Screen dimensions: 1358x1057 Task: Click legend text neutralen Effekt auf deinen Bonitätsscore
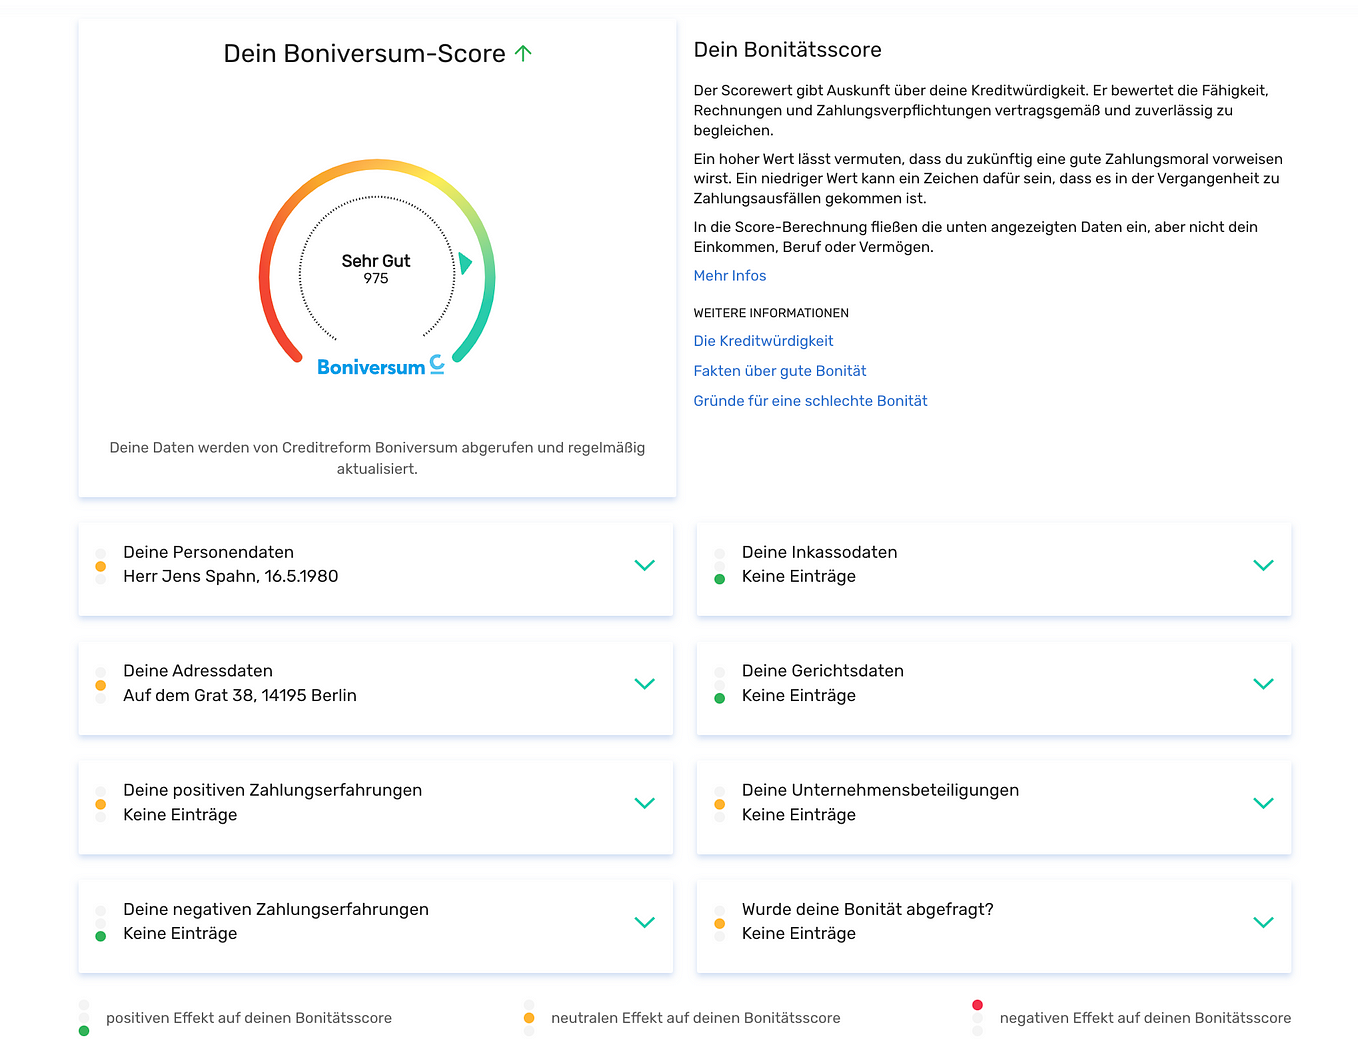coord(696,1018)
